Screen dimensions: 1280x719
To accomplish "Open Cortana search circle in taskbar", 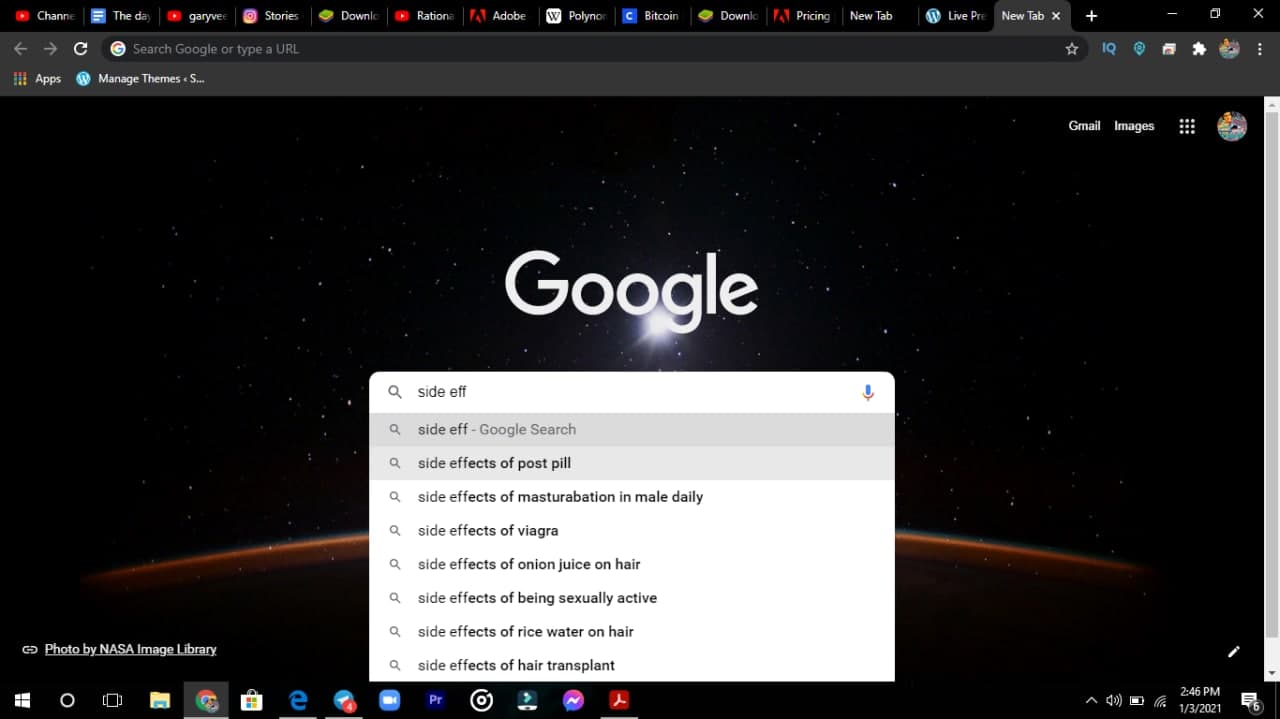I will [67, 700].
